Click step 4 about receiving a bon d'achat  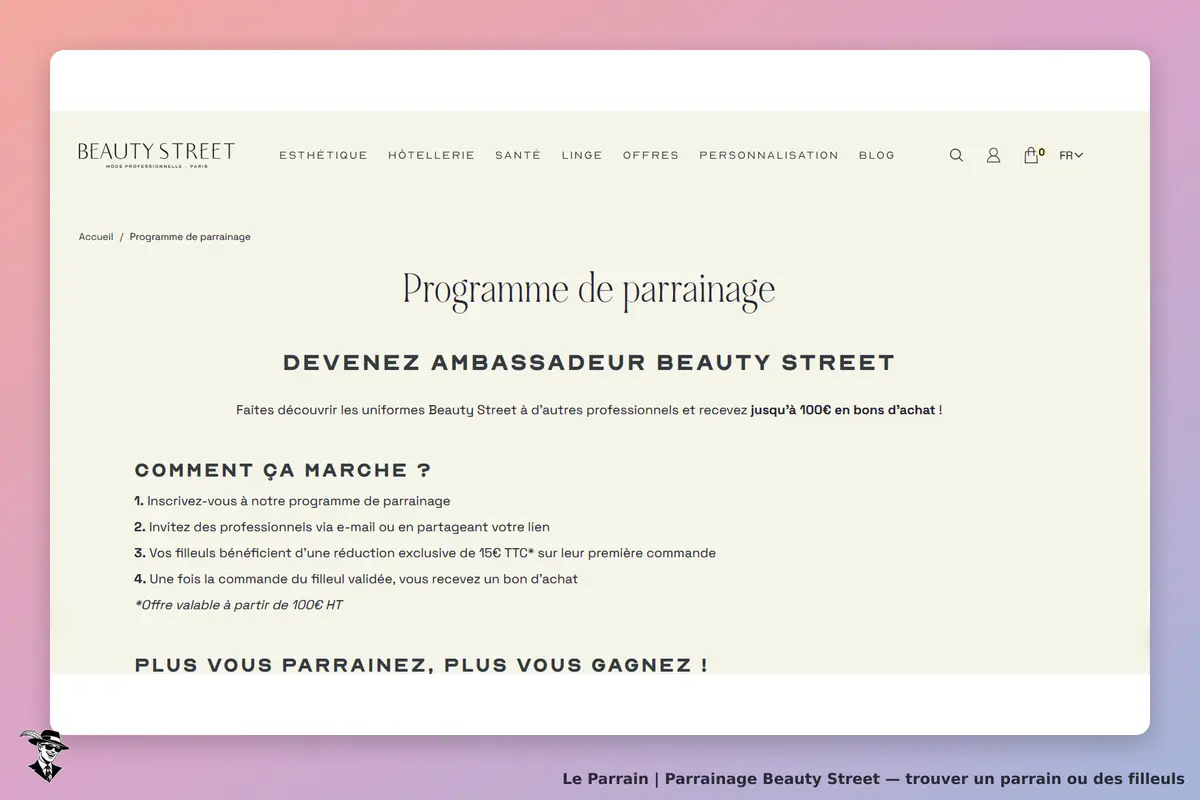tap(356, 579)
